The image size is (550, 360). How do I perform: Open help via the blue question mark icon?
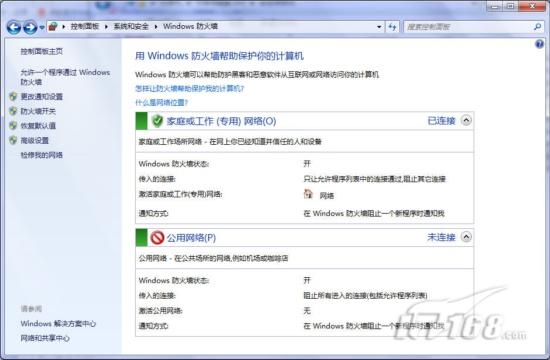pos(539,44)
